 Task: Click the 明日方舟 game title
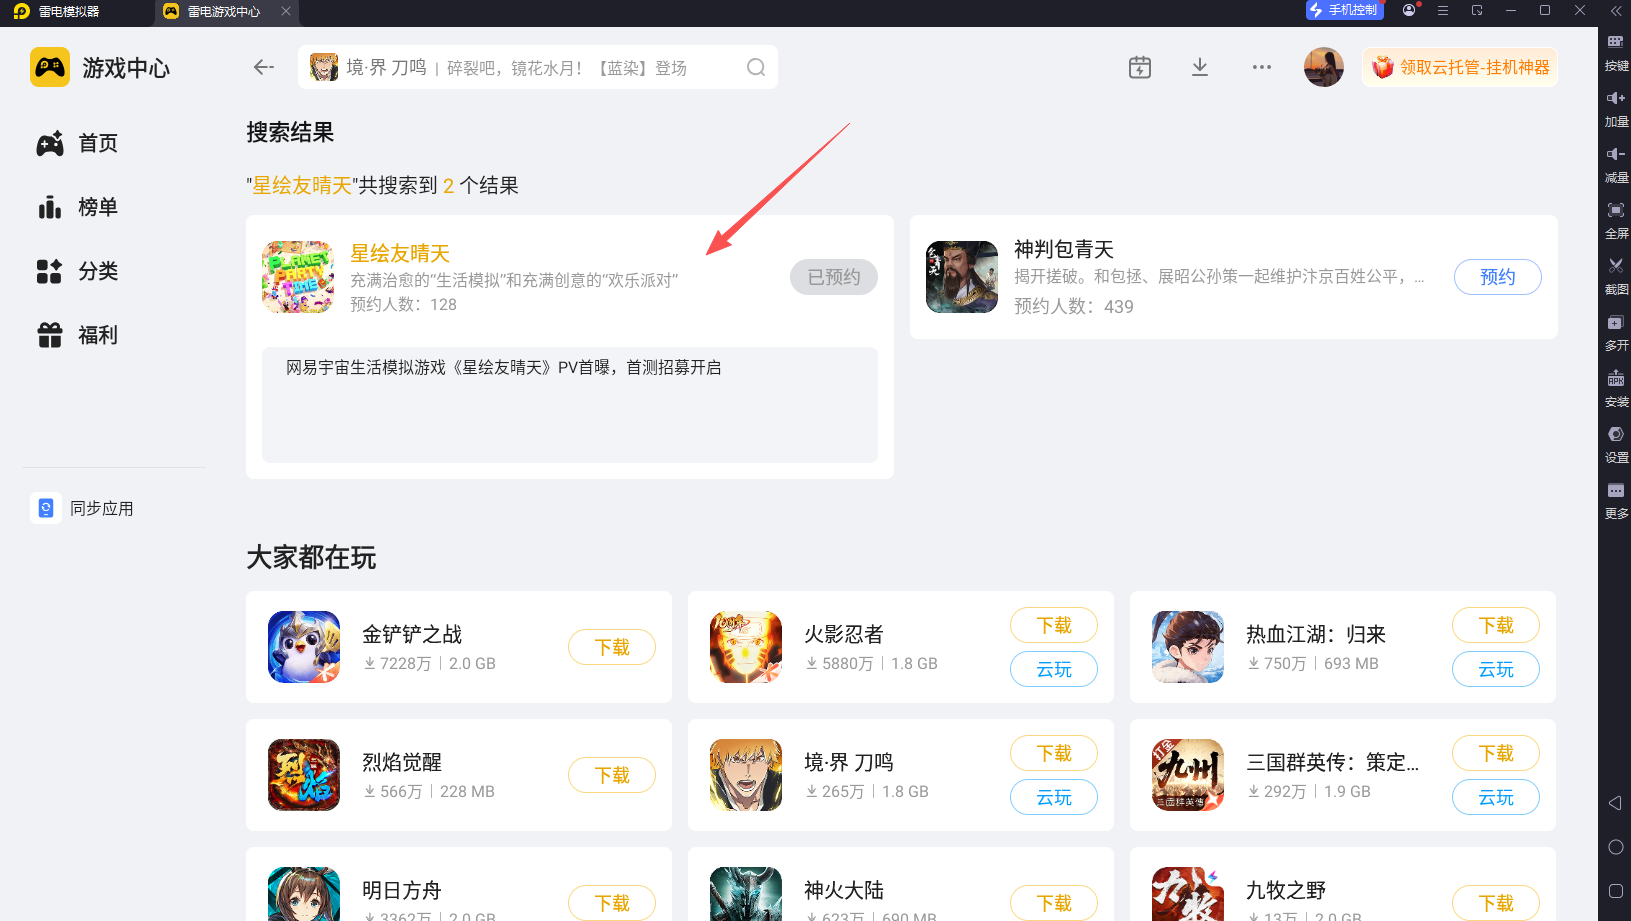[402, 890]
